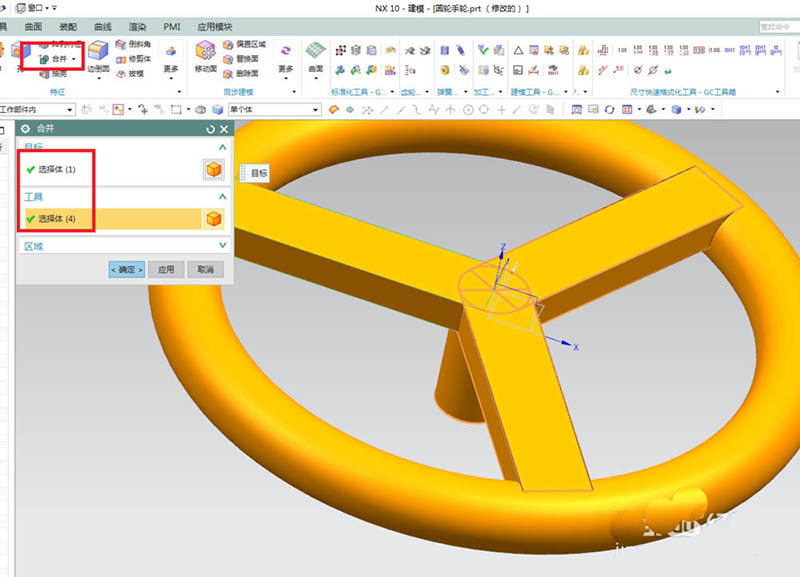The width and height of the screenshot is (800, 577).
Task: Reset the 合并 dialog with the reset icon
Action: point(210,129)
